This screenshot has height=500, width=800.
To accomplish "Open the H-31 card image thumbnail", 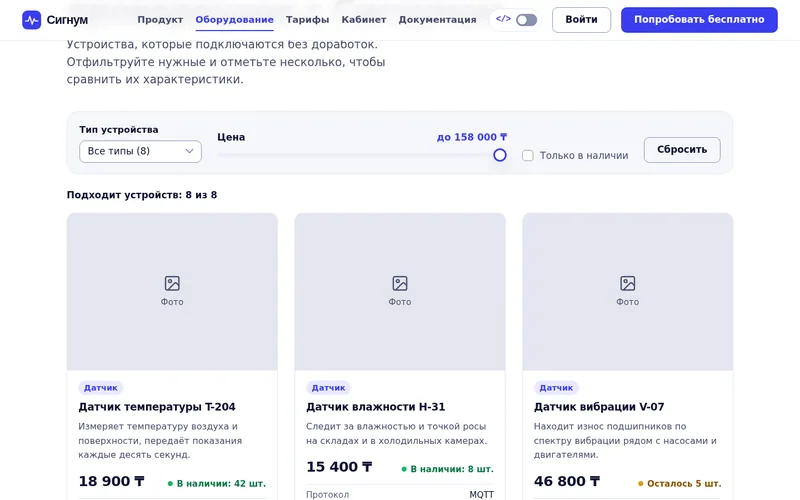I will tap(400, 291).
